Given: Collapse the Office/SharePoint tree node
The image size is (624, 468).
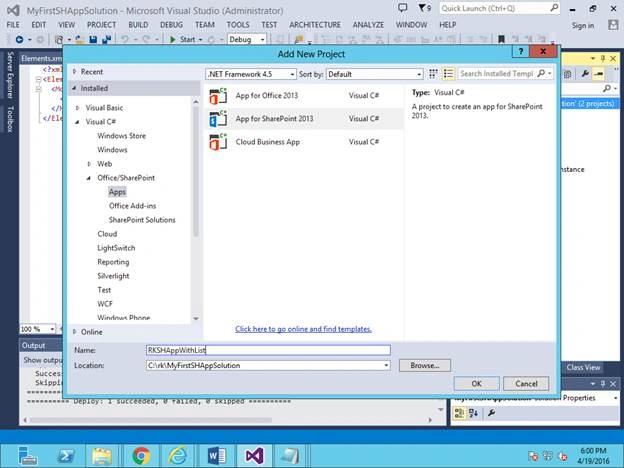Looking at the screenshot, I should click(89, 178).
